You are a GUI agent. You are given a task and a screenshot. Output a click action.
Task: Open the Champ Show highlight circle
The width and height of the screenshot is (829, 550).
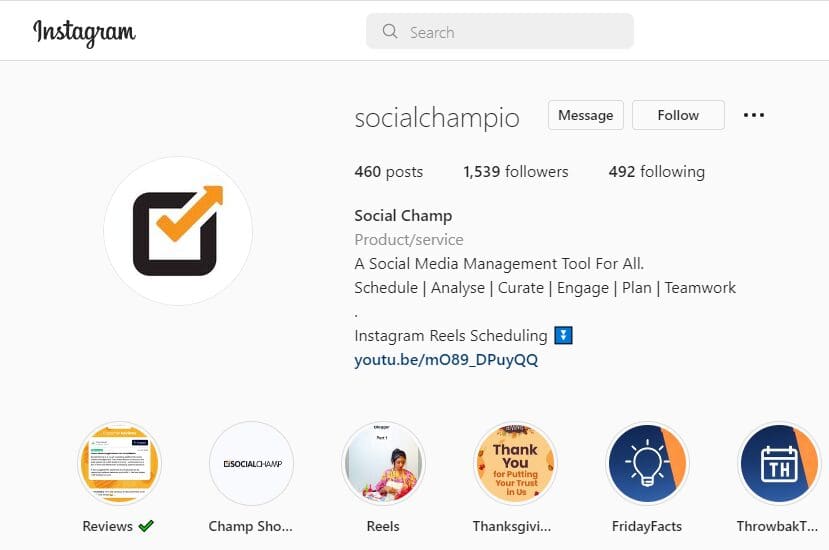pos(251,463)
